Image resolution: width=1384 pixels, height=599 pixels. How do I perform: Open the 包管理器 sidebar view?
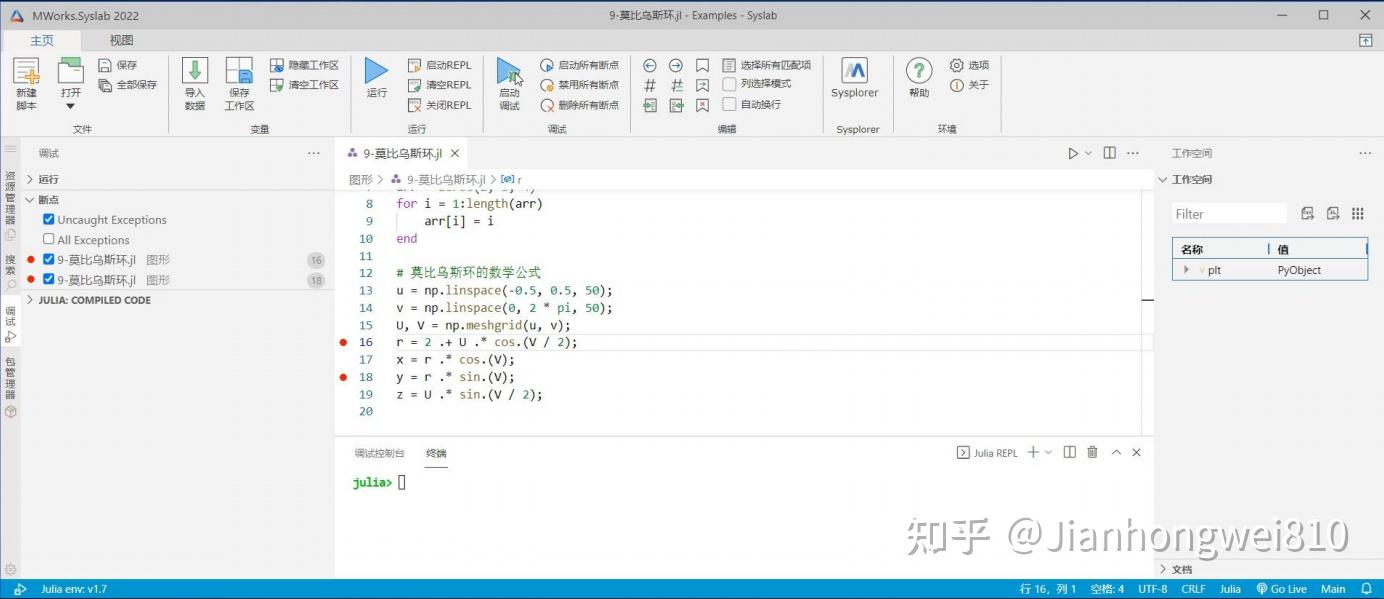click(x=10, y=388)
